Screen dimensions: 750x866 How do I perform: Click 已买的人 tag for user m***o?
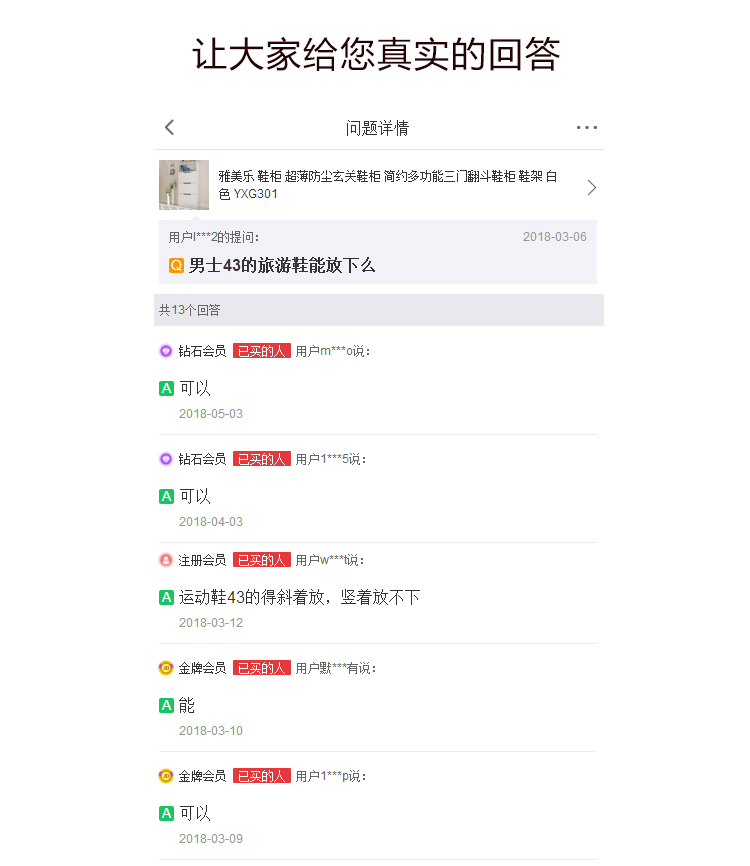(x=262, y=351)
